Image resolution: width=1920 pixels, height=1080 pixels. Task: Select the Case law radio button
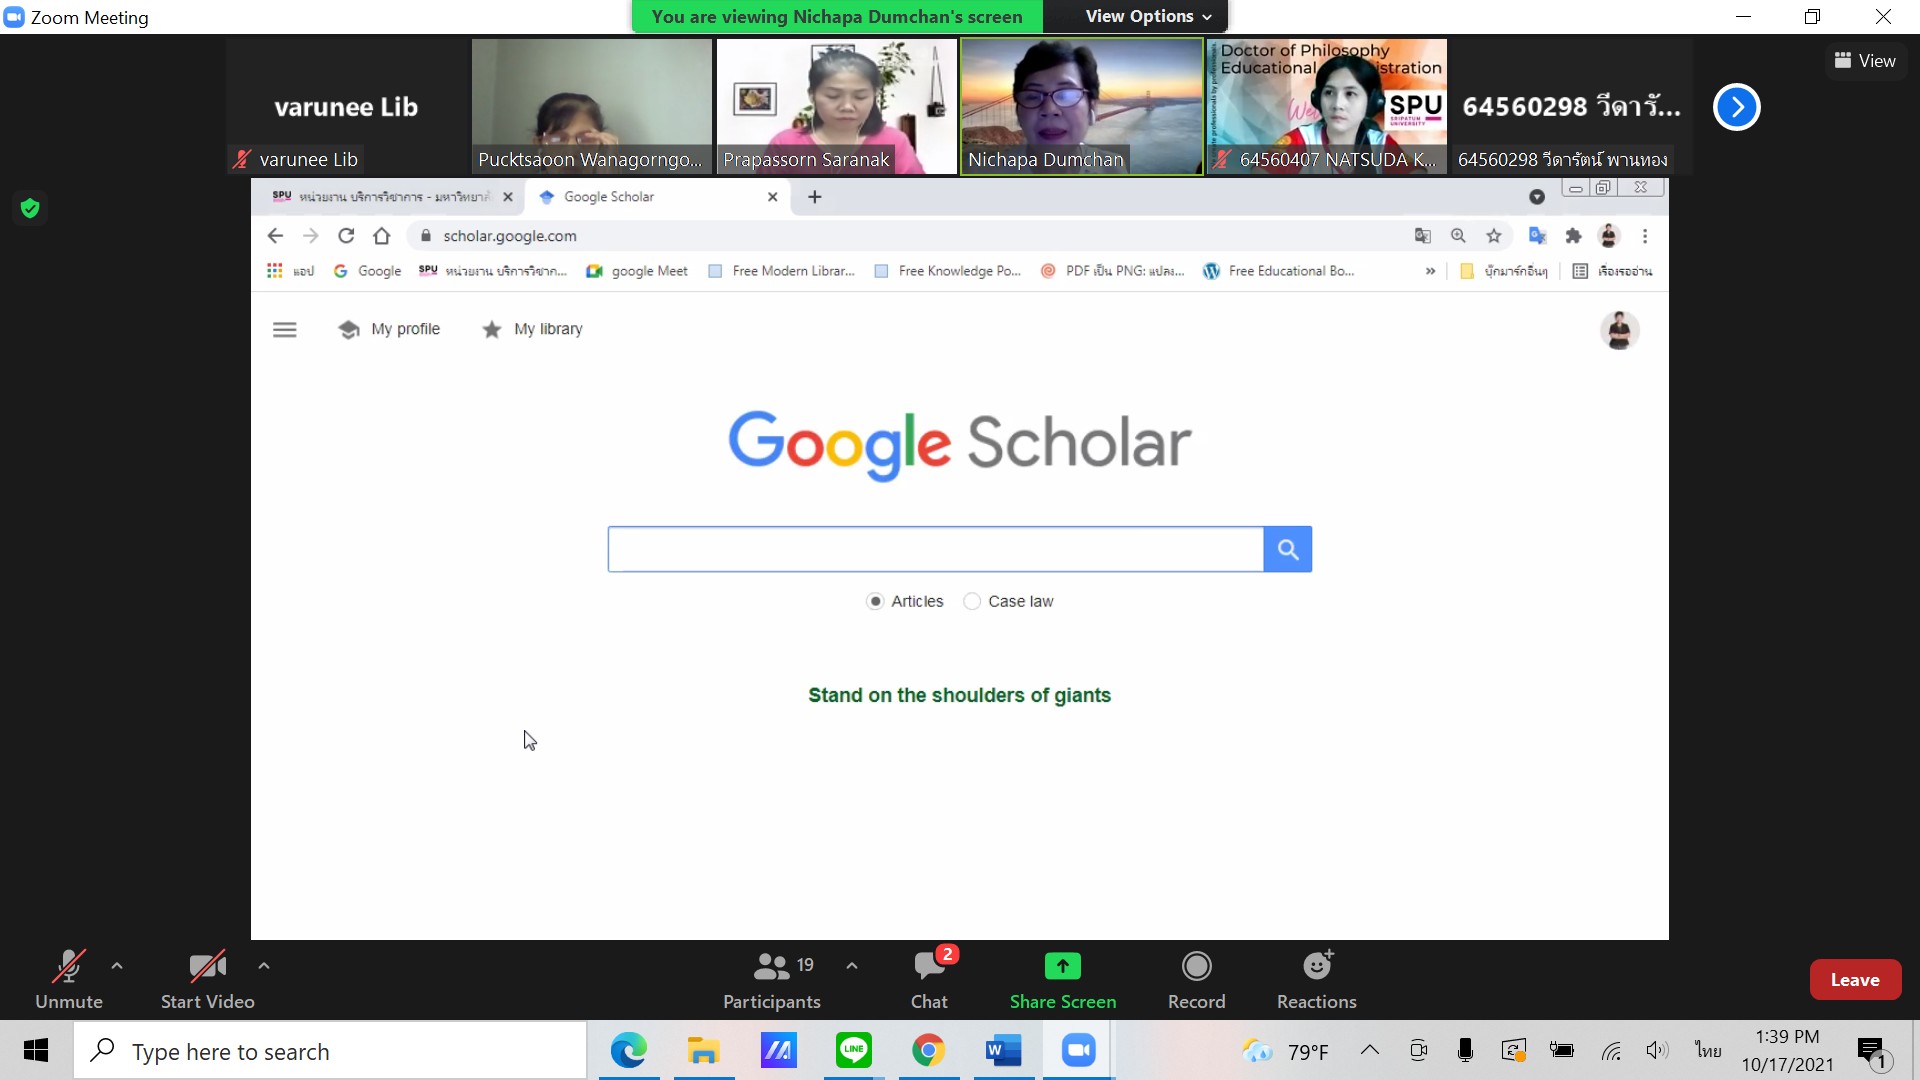[x=972, y=601]
